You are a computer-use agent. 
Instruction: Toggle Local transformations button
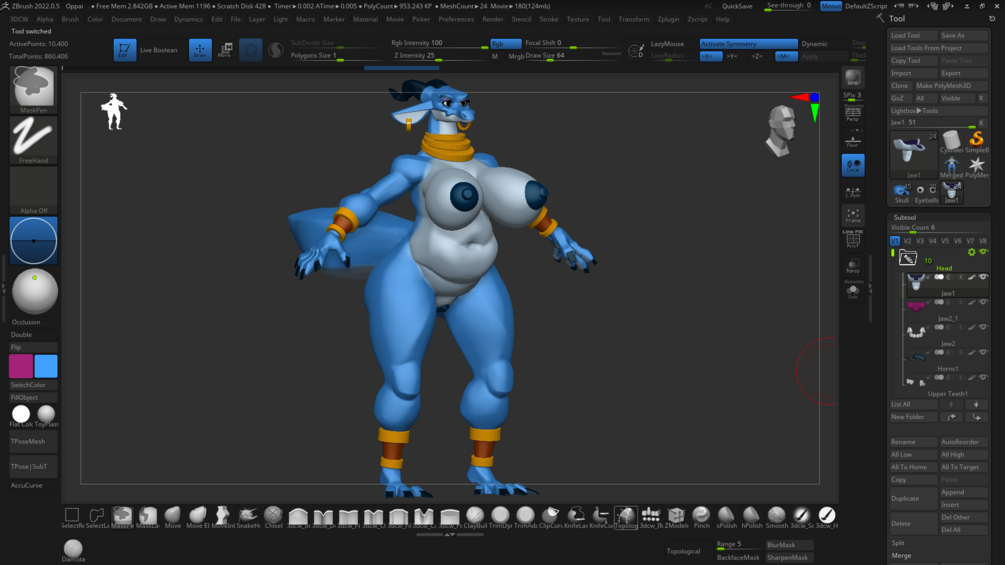[852, 165]
